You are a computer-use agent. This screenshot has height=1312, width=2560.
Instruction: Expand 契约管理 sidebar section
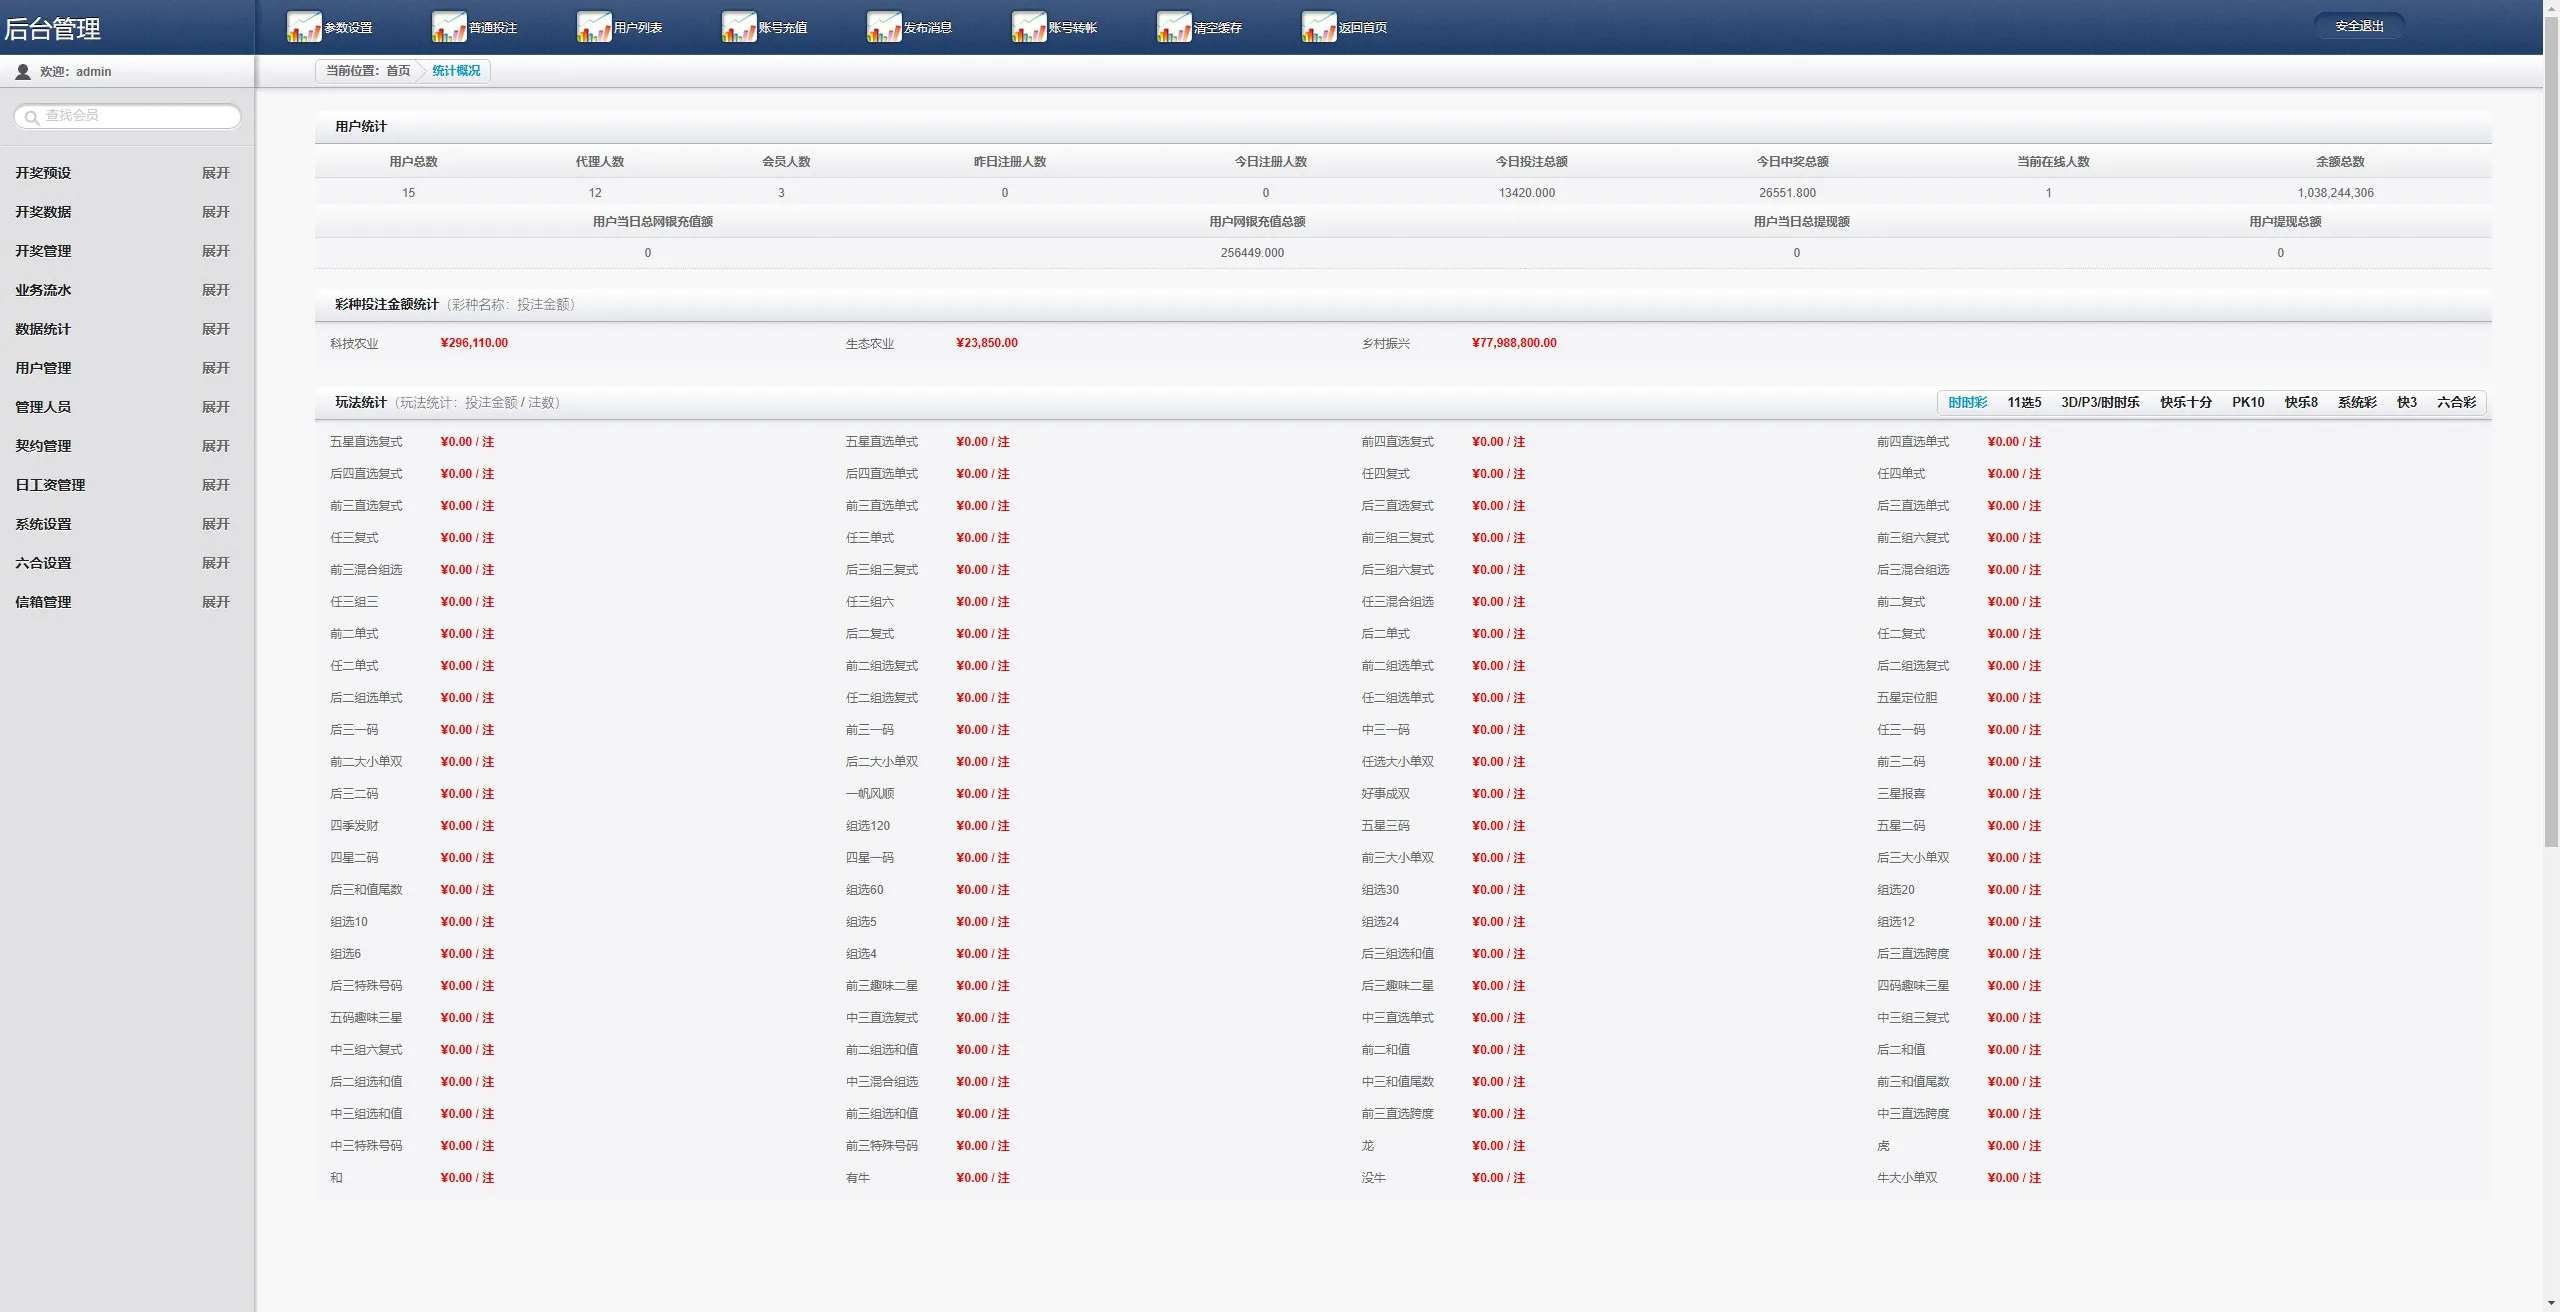click(x=215, y=446)
